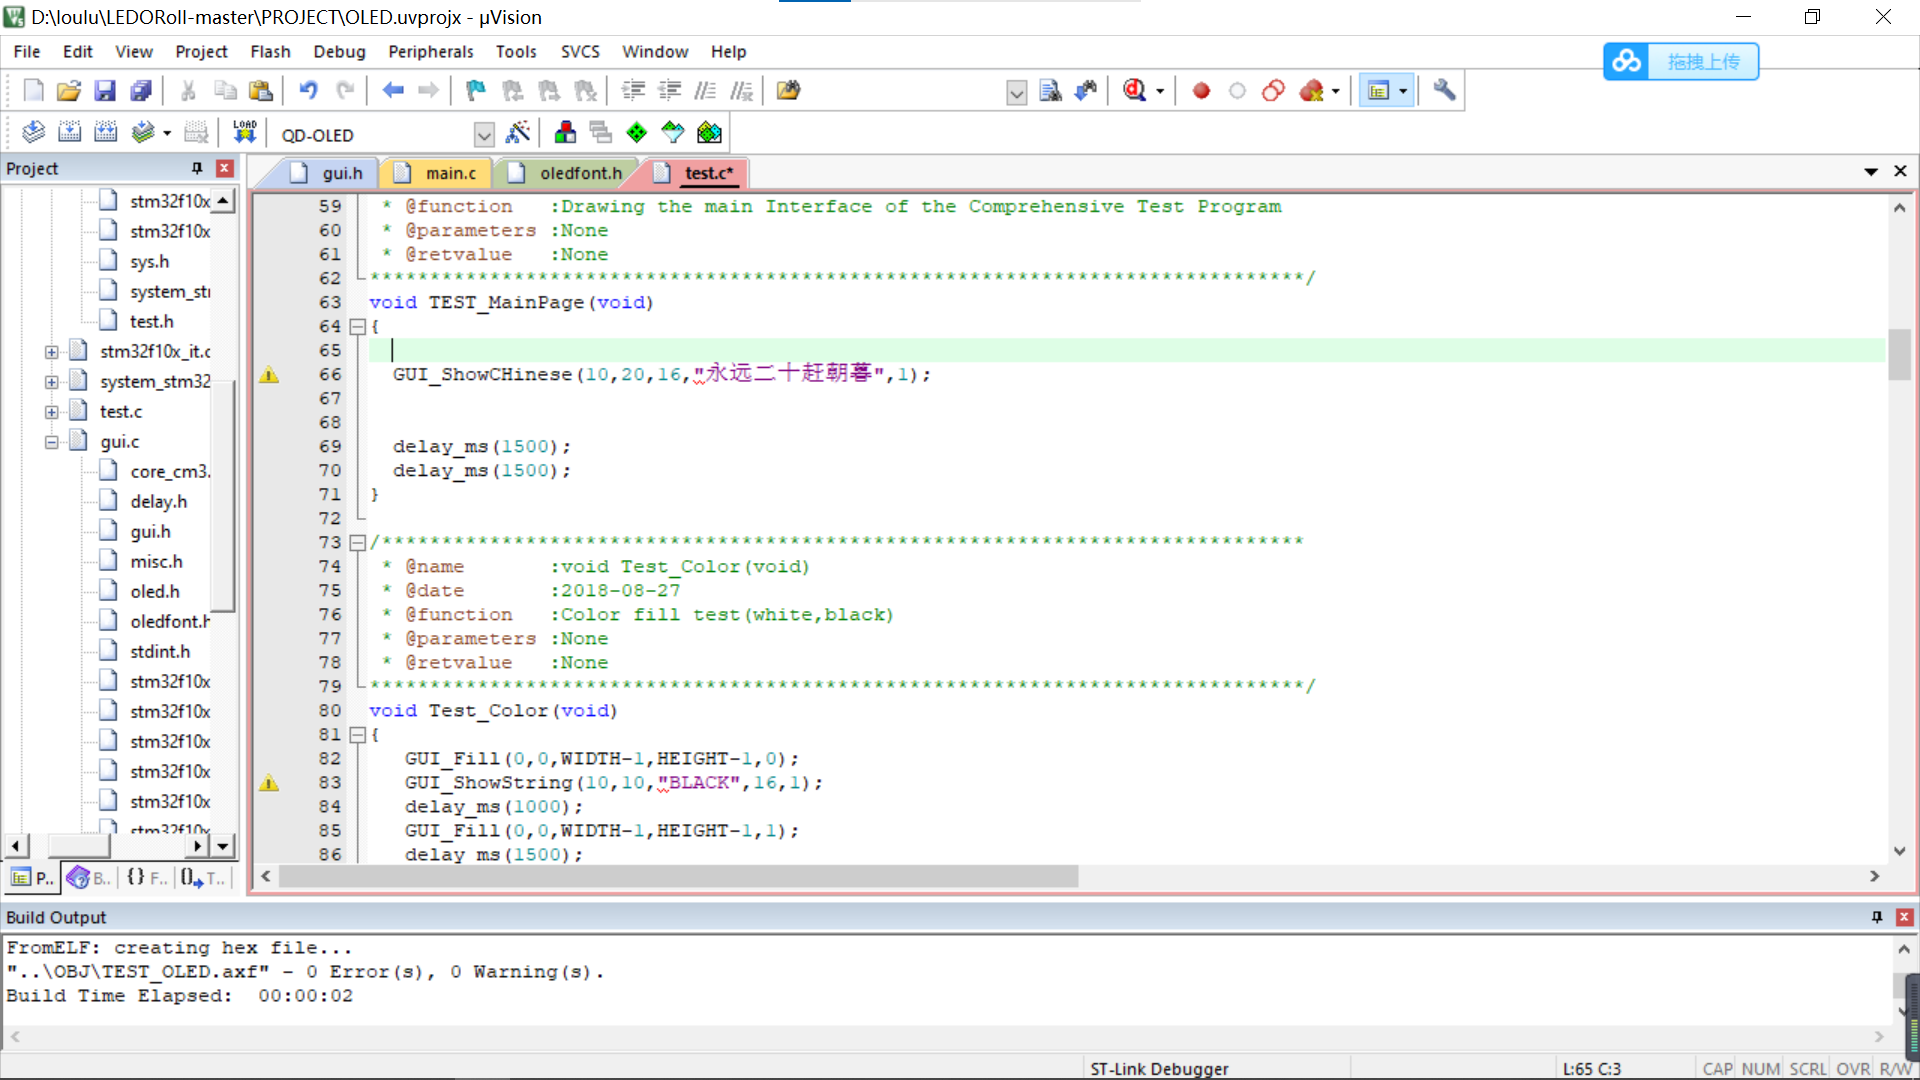Open the Debug menu
1920x1080 pixels.
click(339, 52)
